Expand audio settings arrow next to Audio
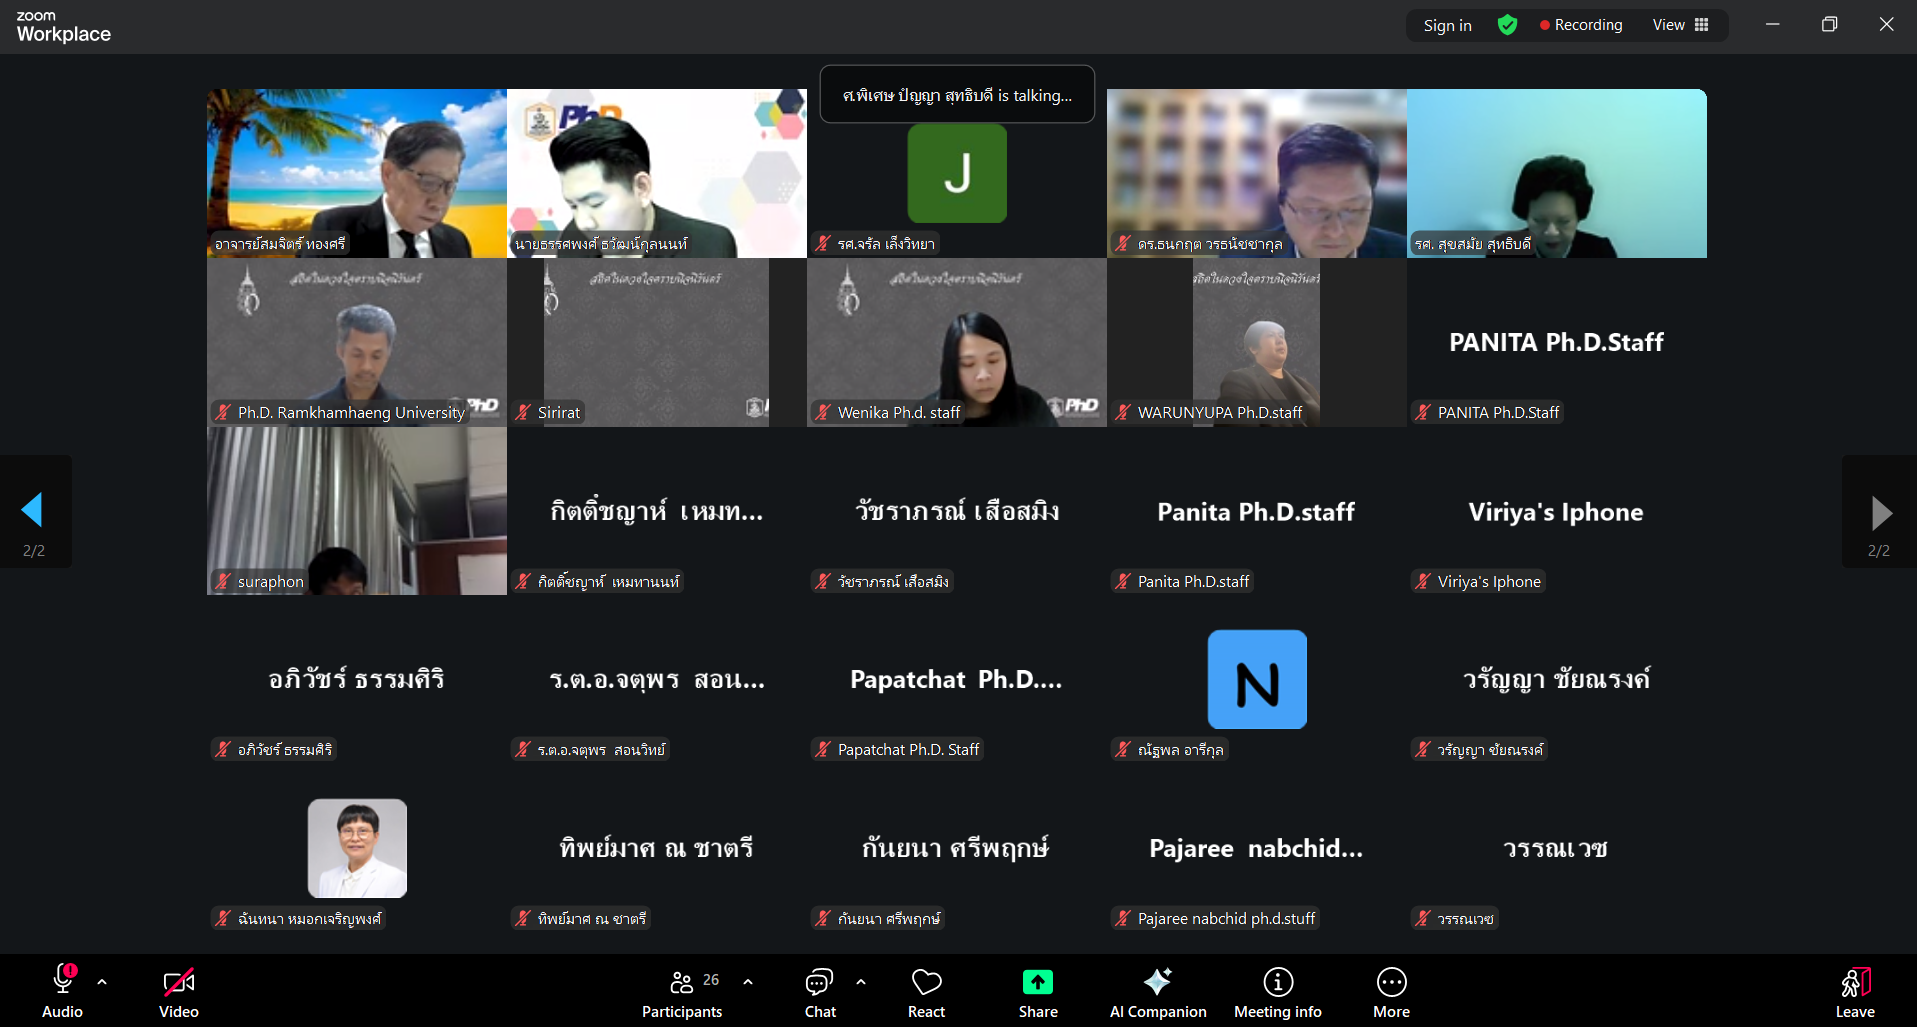The image size is (1917, 1027). tap(102, 982)
